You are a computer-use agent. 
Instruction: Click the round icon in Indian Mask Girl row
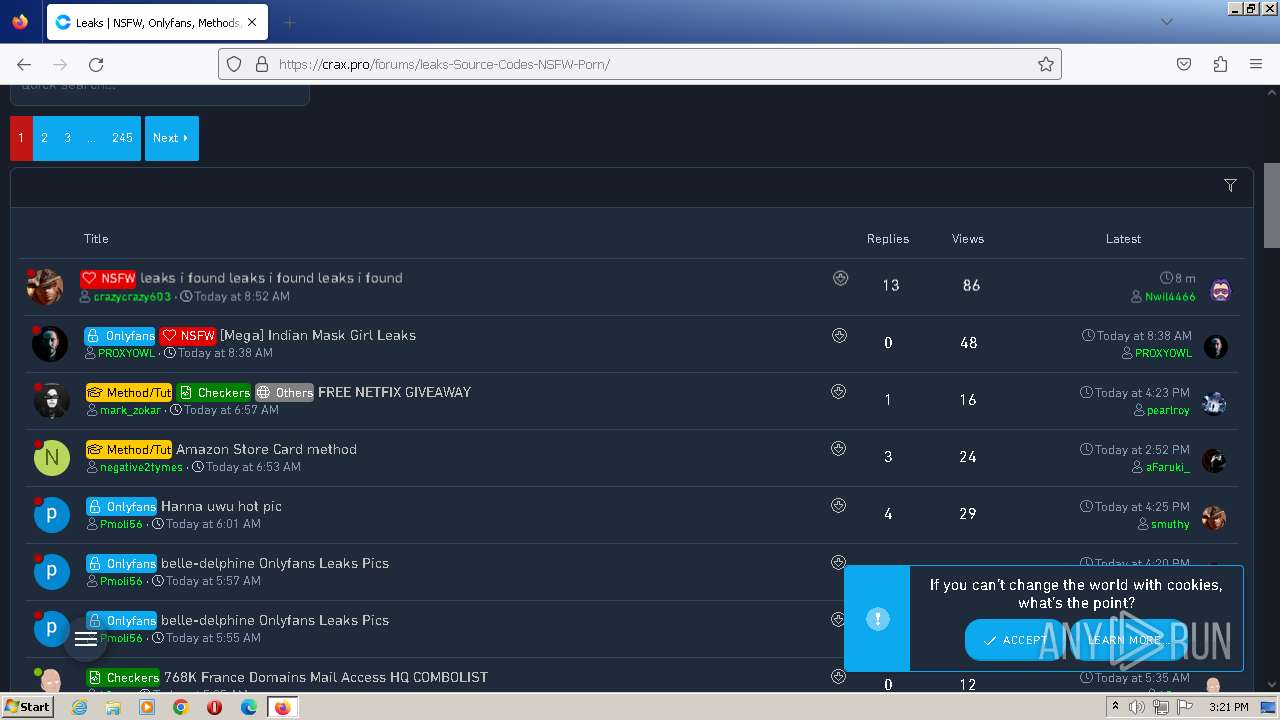pyautogui.click(x=839, y=335)
